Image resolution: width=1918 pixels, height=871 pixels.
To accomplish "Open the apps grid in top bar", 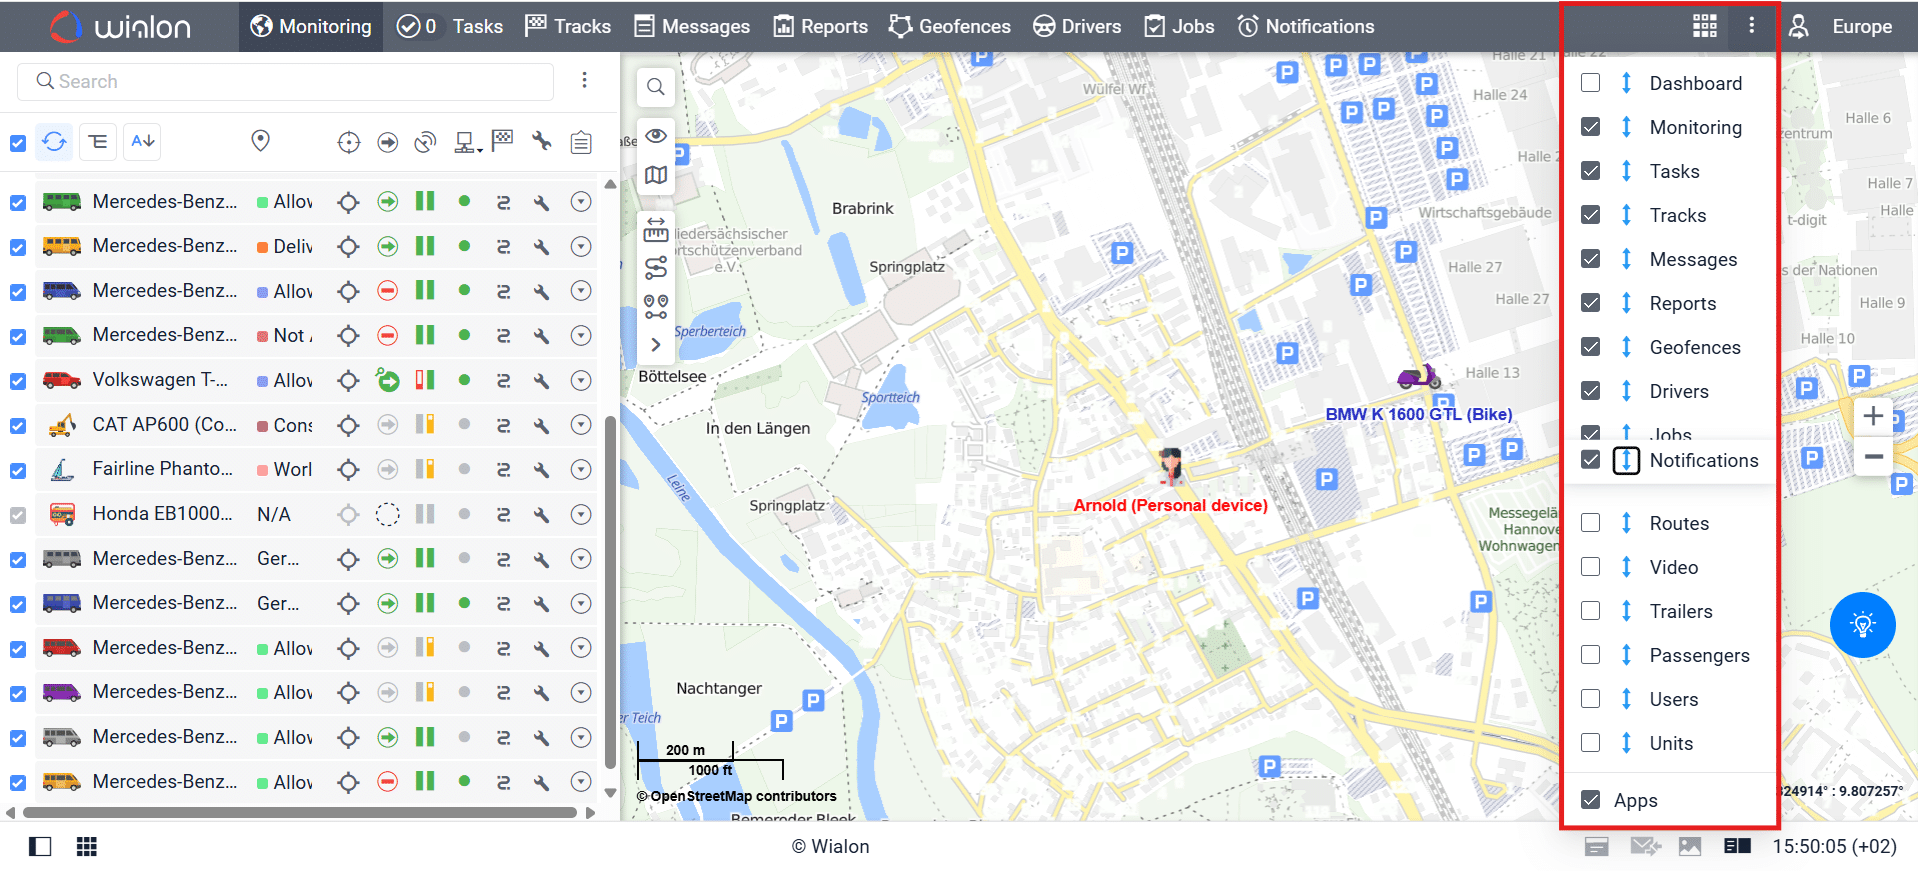I will [x=1705, y=26].
